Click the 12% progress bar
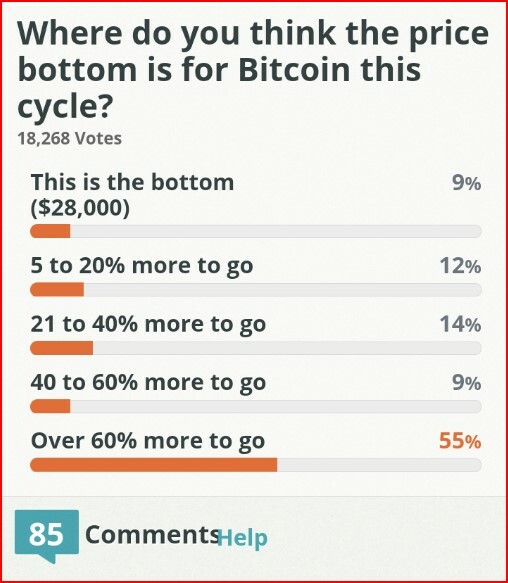The image size is (508, 583). 256,290
